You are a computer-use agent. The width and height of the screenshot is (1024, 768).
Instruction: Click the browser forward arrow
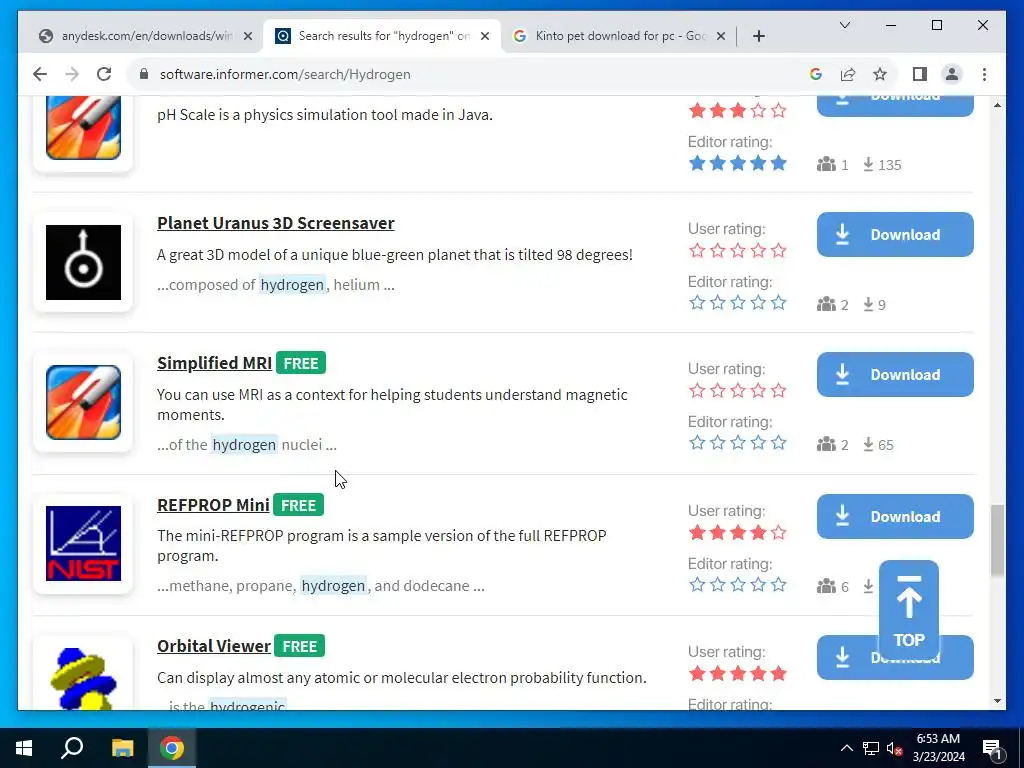click(x=72, y=74)
